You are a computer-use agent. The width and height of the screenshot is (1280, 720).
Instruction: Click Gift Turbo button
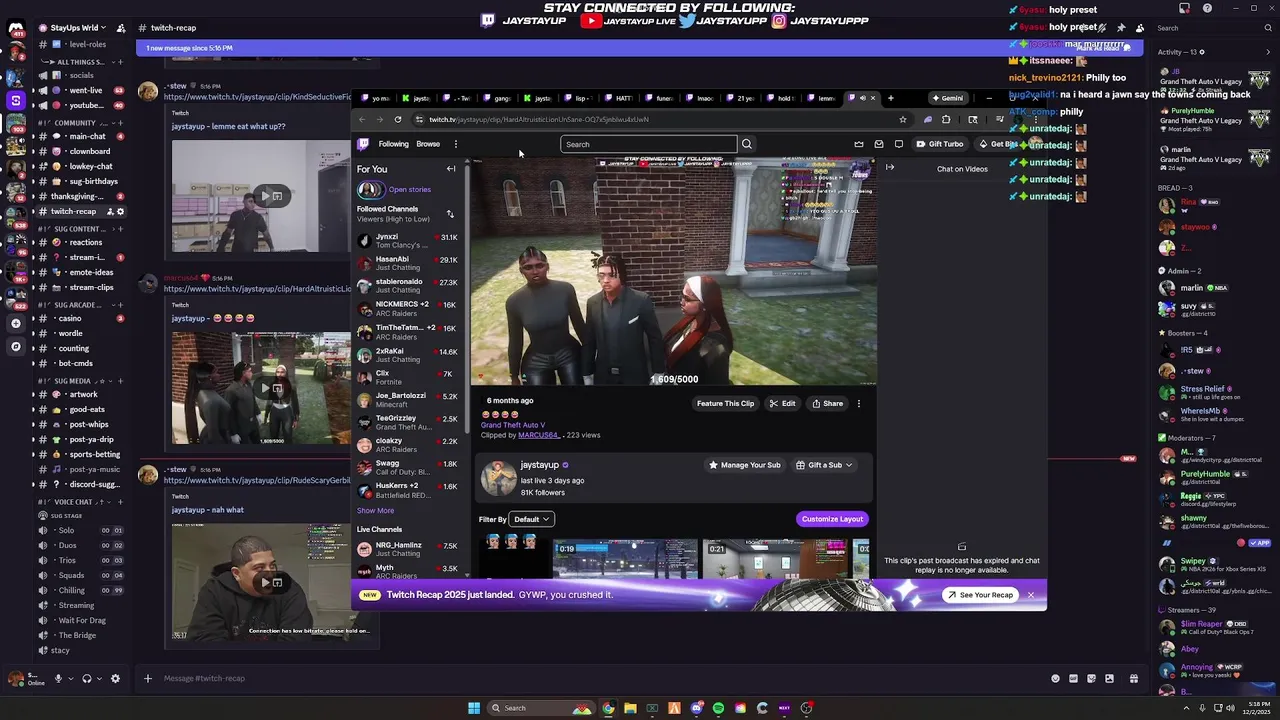click(x=941, y=144)
